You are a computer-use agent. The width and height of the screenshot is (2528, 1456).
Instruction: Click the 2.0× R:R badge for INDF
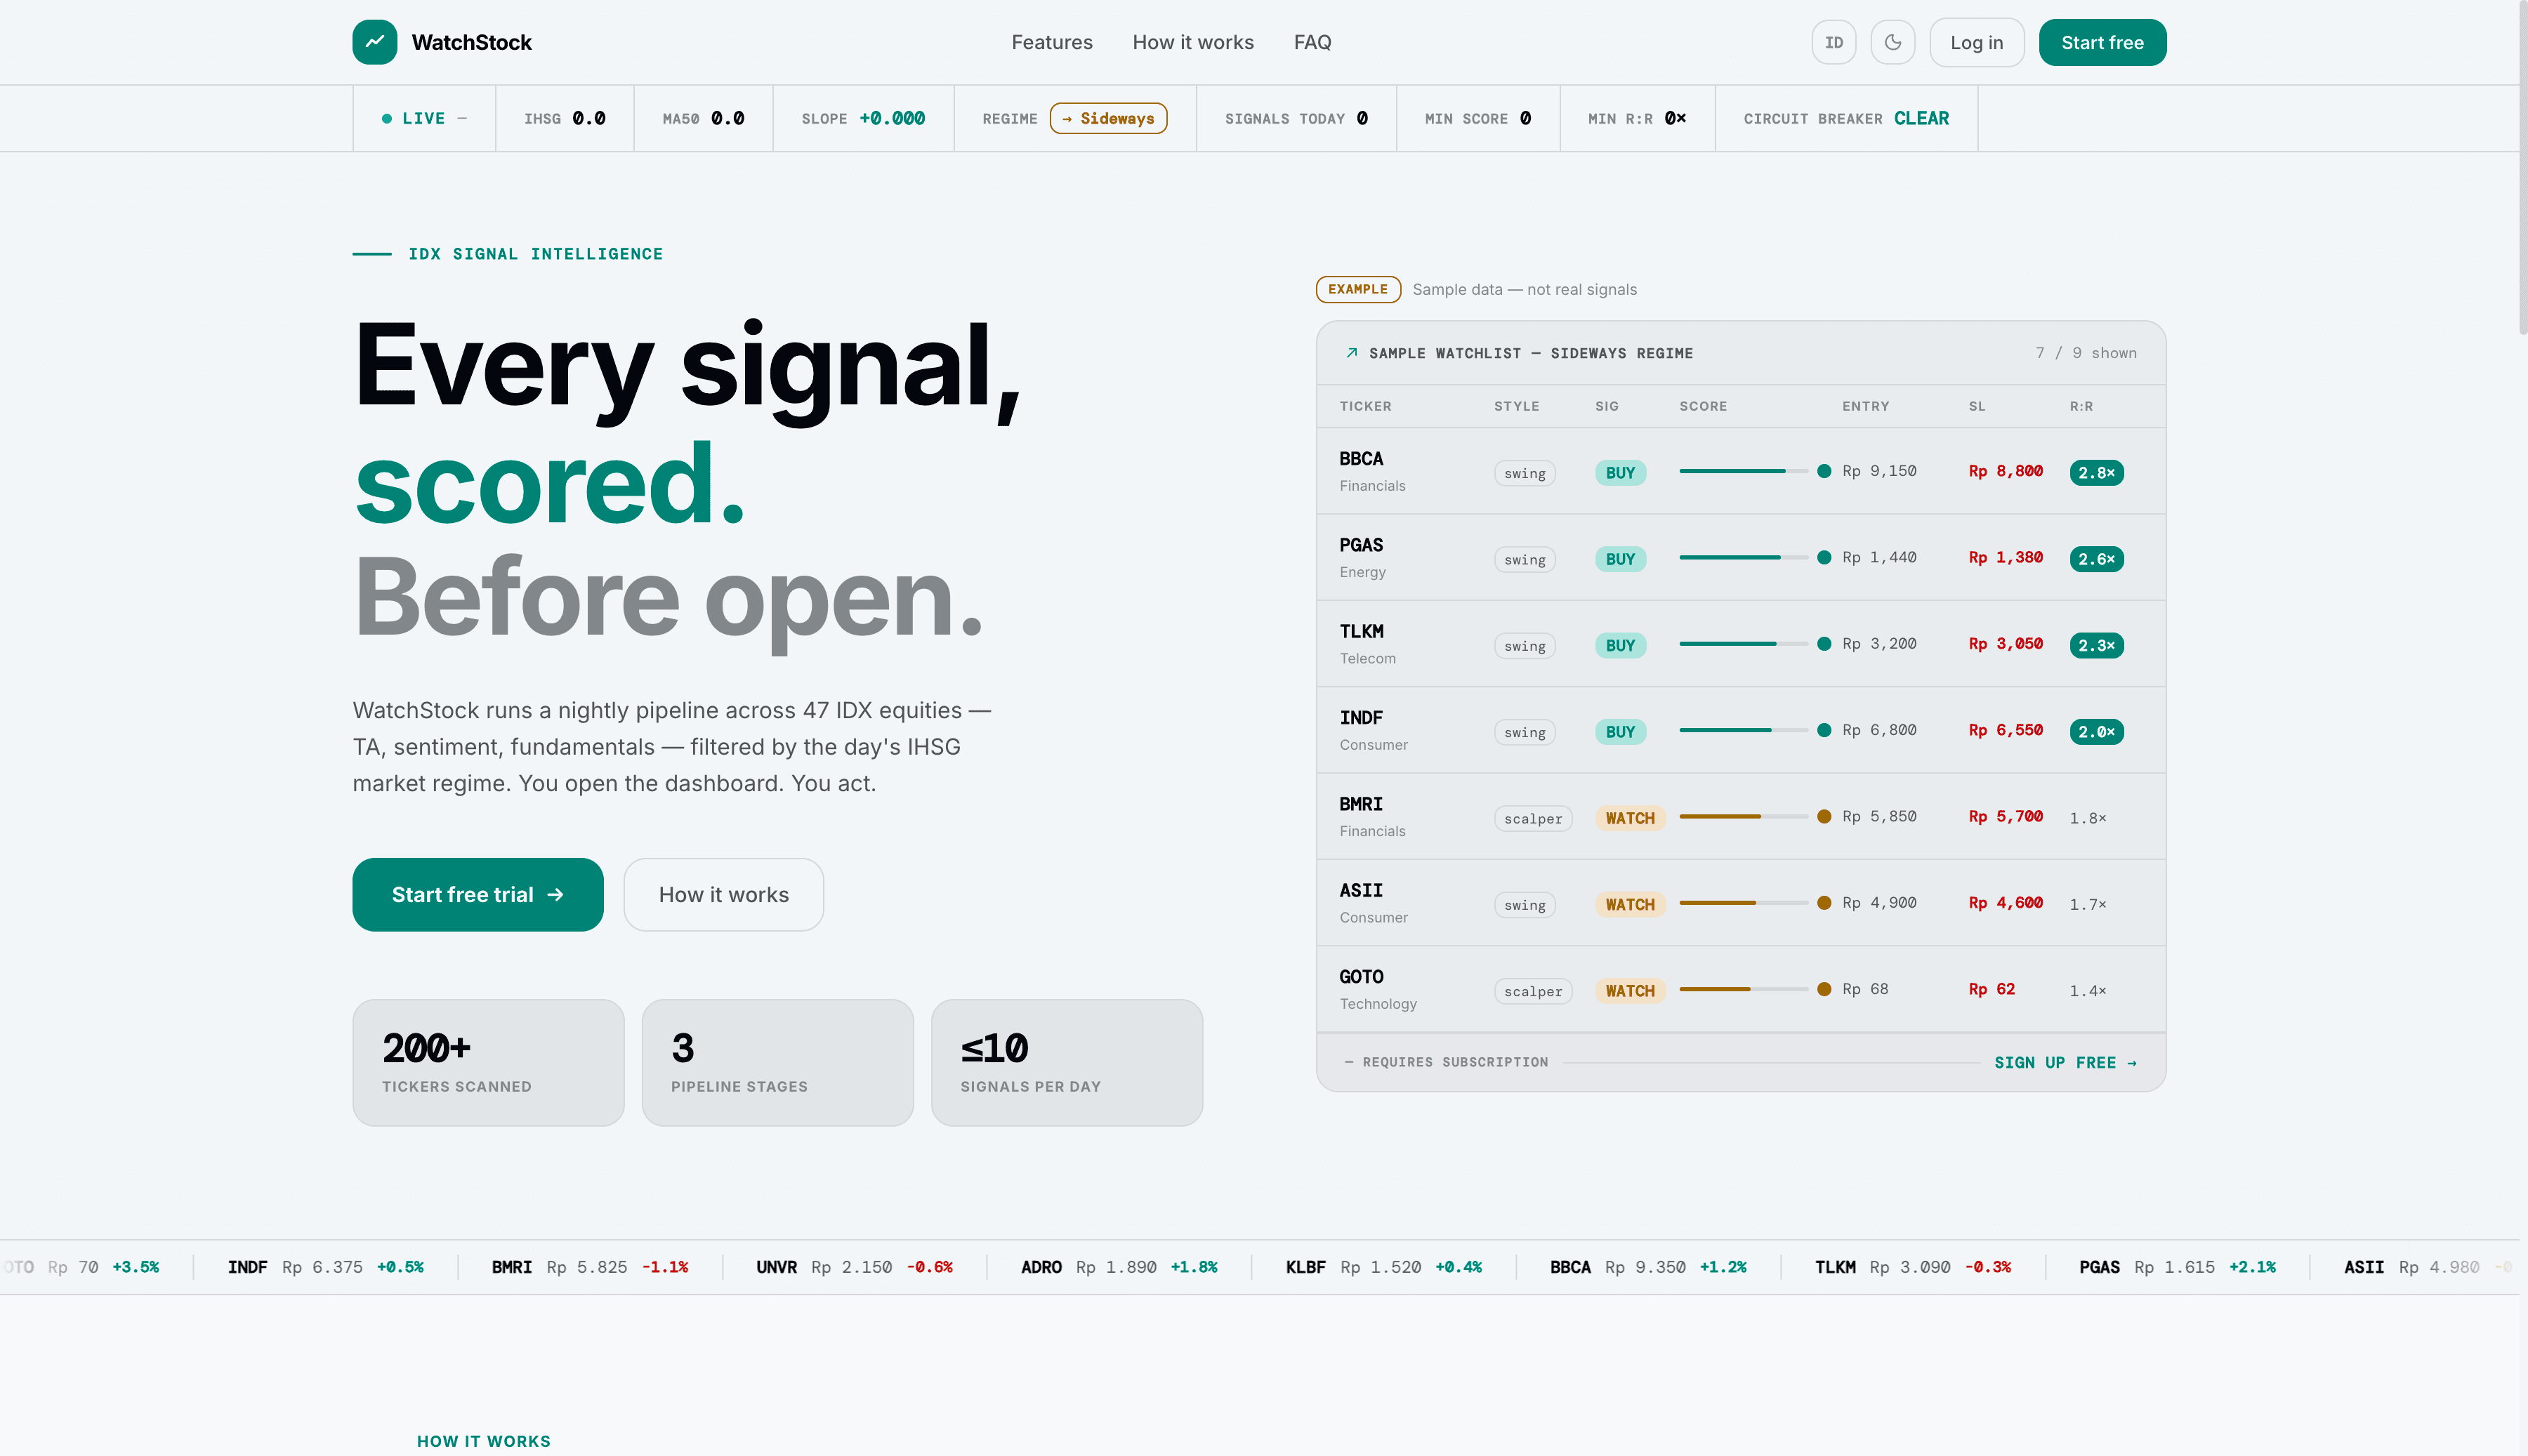click(2097, 732)
